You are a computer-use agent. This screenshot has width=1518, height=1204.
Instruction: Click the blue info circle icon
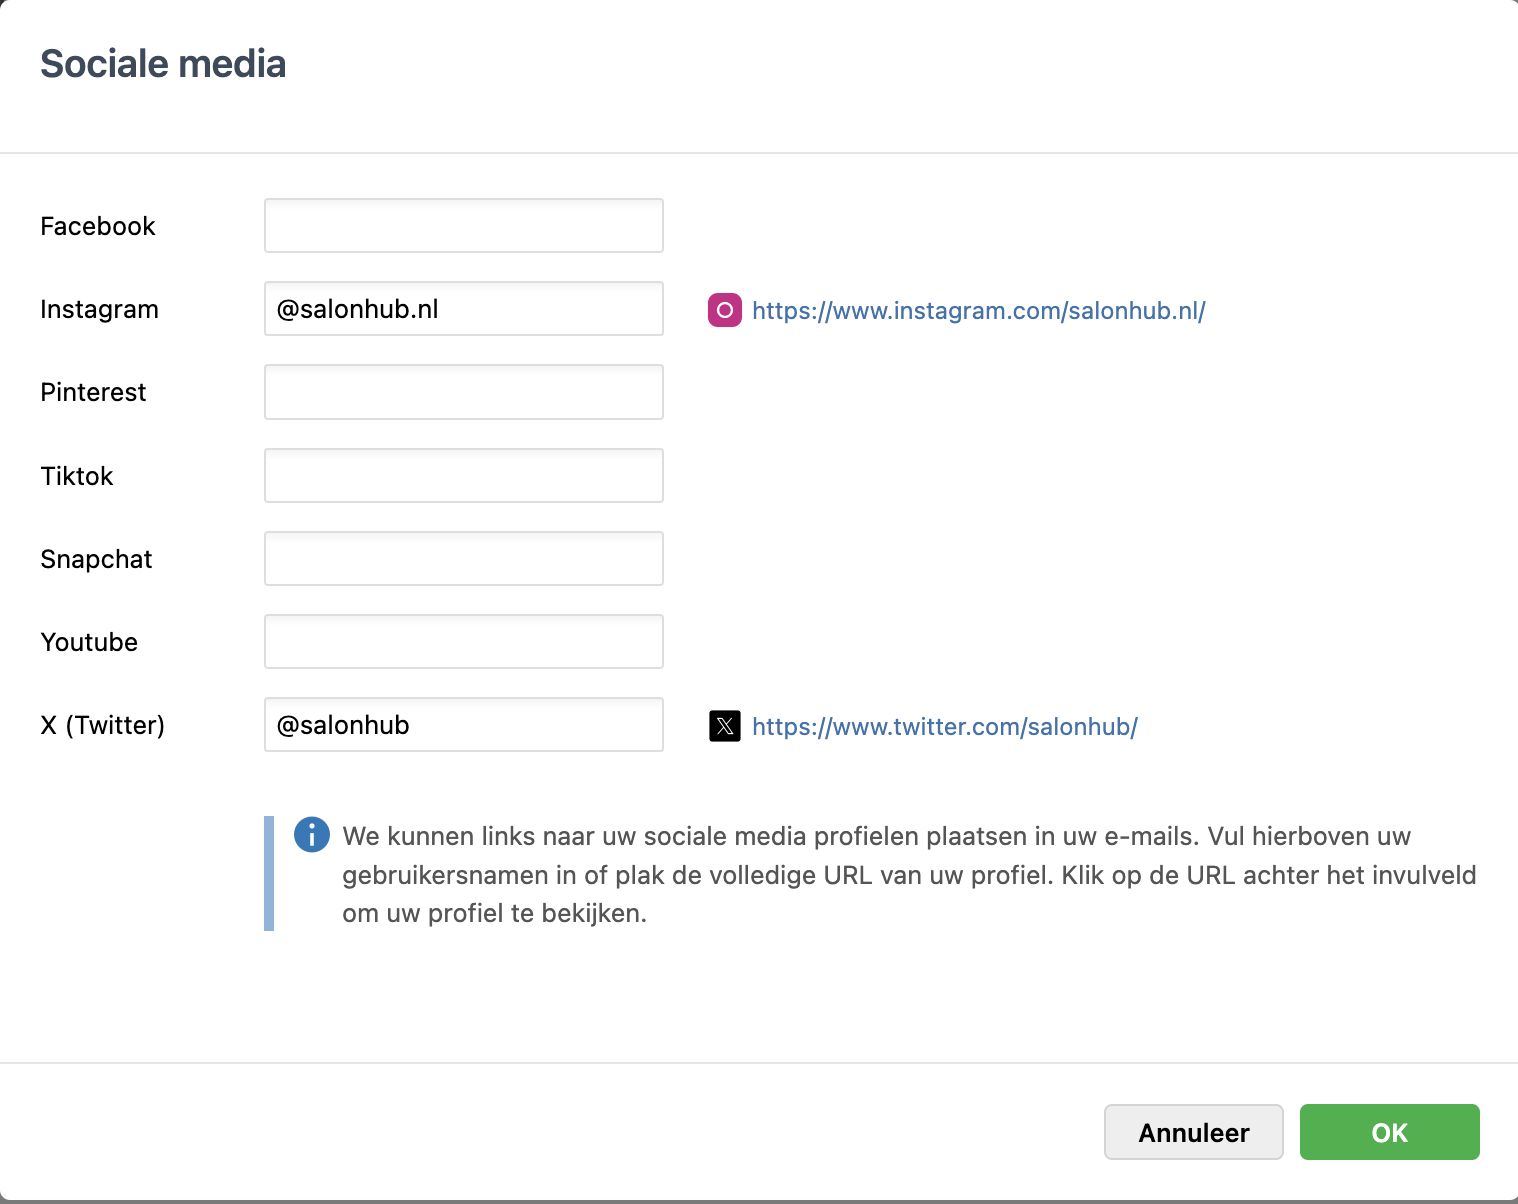coord(312,835)
